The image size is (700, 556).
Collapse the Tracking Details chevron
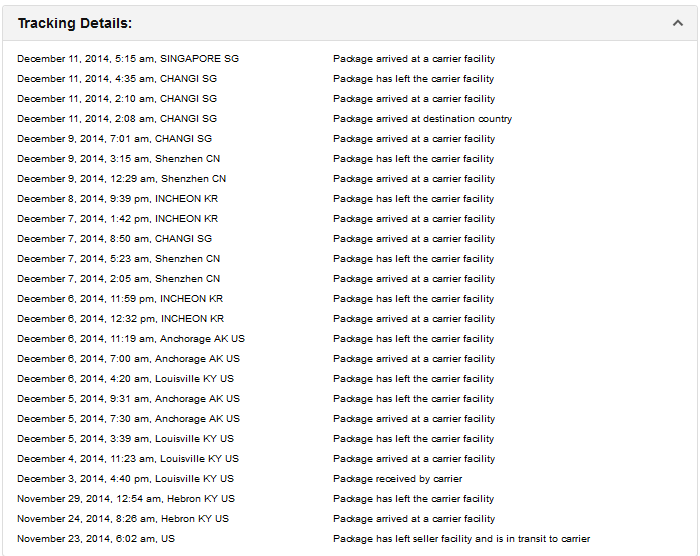[678, 23]
